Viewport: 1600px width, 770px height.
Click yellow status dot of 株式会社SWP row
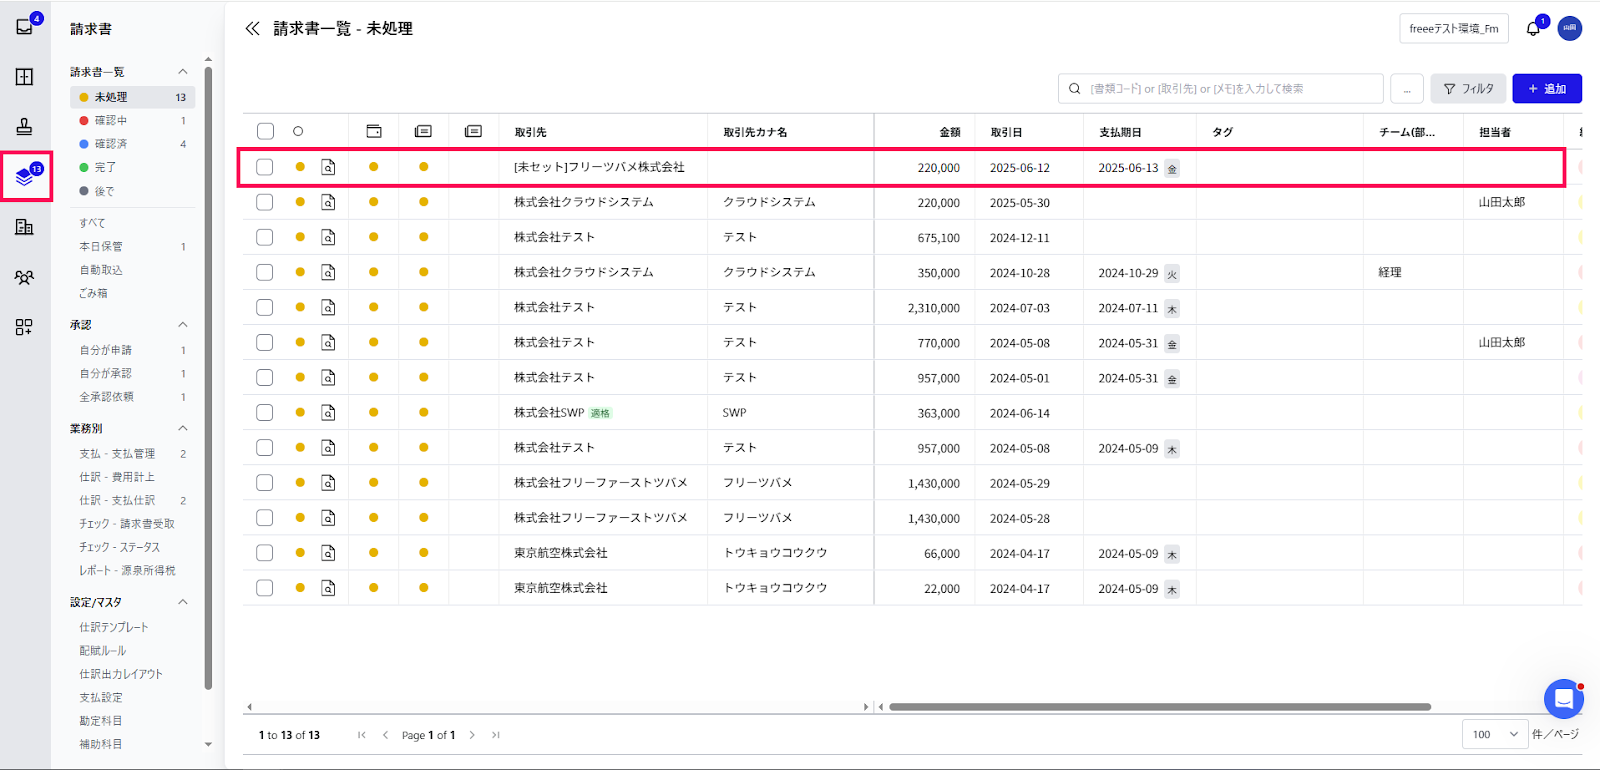pyautogui.click(x=300, y=412)
